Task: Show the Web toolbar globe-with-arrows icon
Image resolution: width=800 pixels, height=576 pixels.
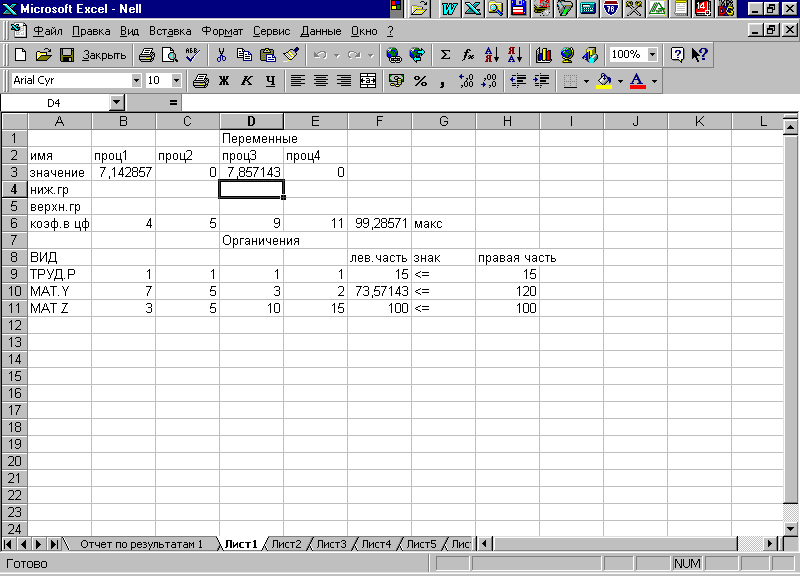Action: [x=417, y=55]
